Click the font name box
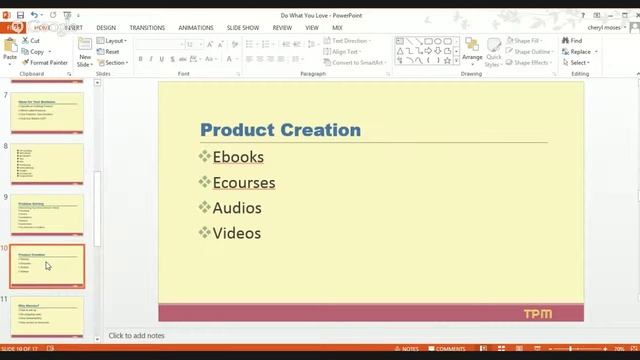640x360 pixels. coord(159,44)
